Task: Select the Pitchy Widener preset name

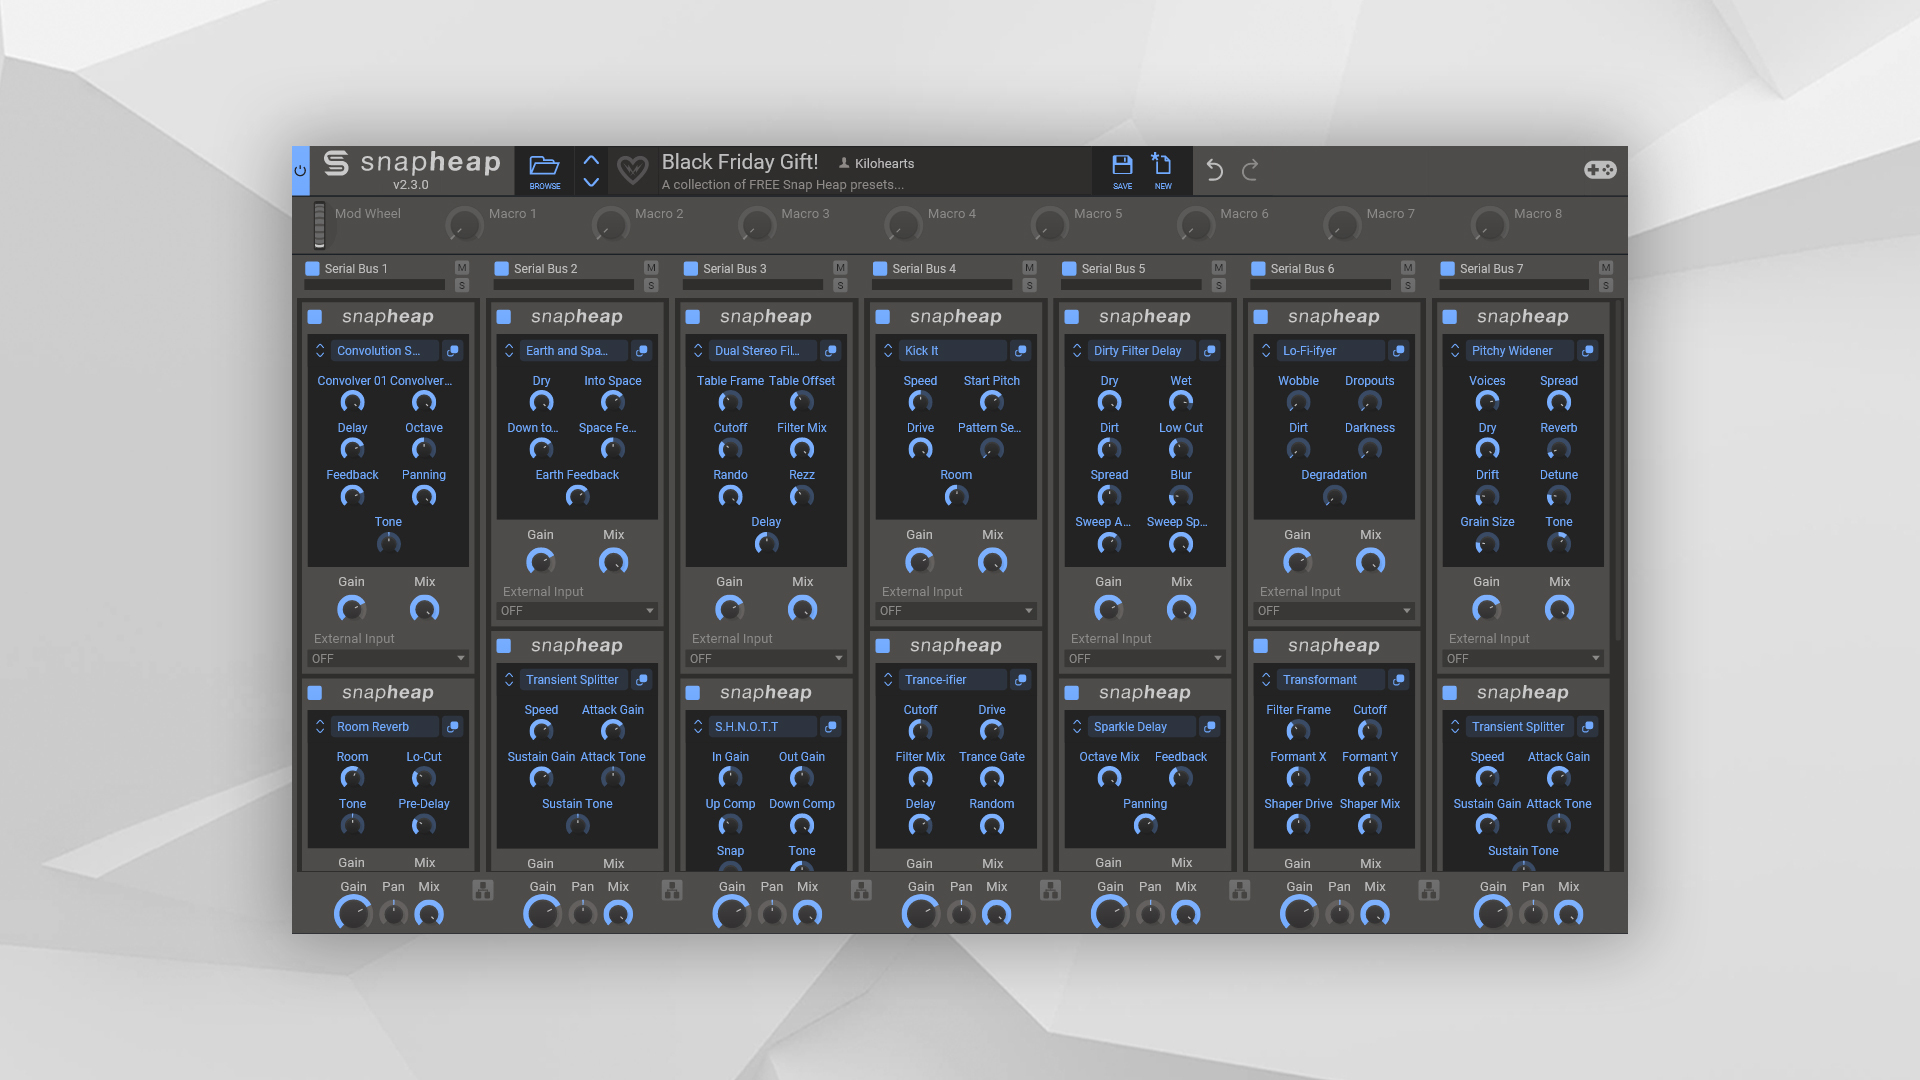Action: click(1520, 351)
